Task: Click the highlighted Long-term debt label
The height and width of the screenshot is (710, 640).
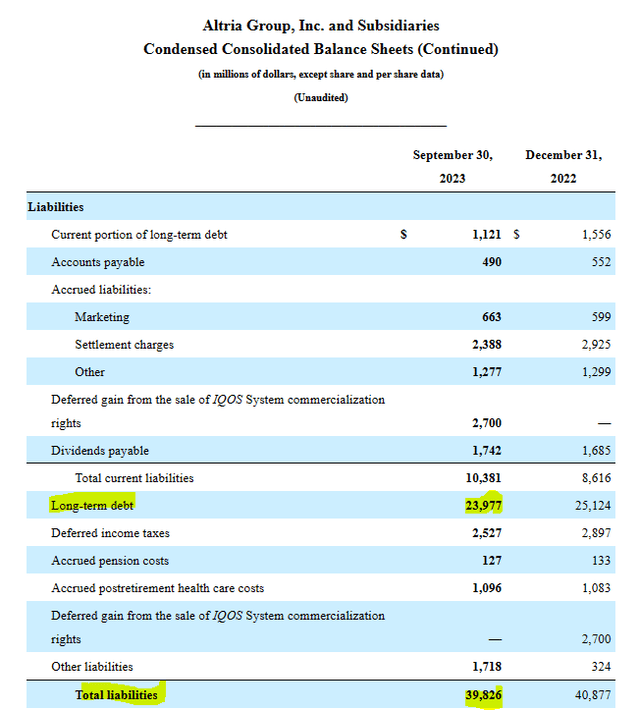Action: click(x=92, y=505)
